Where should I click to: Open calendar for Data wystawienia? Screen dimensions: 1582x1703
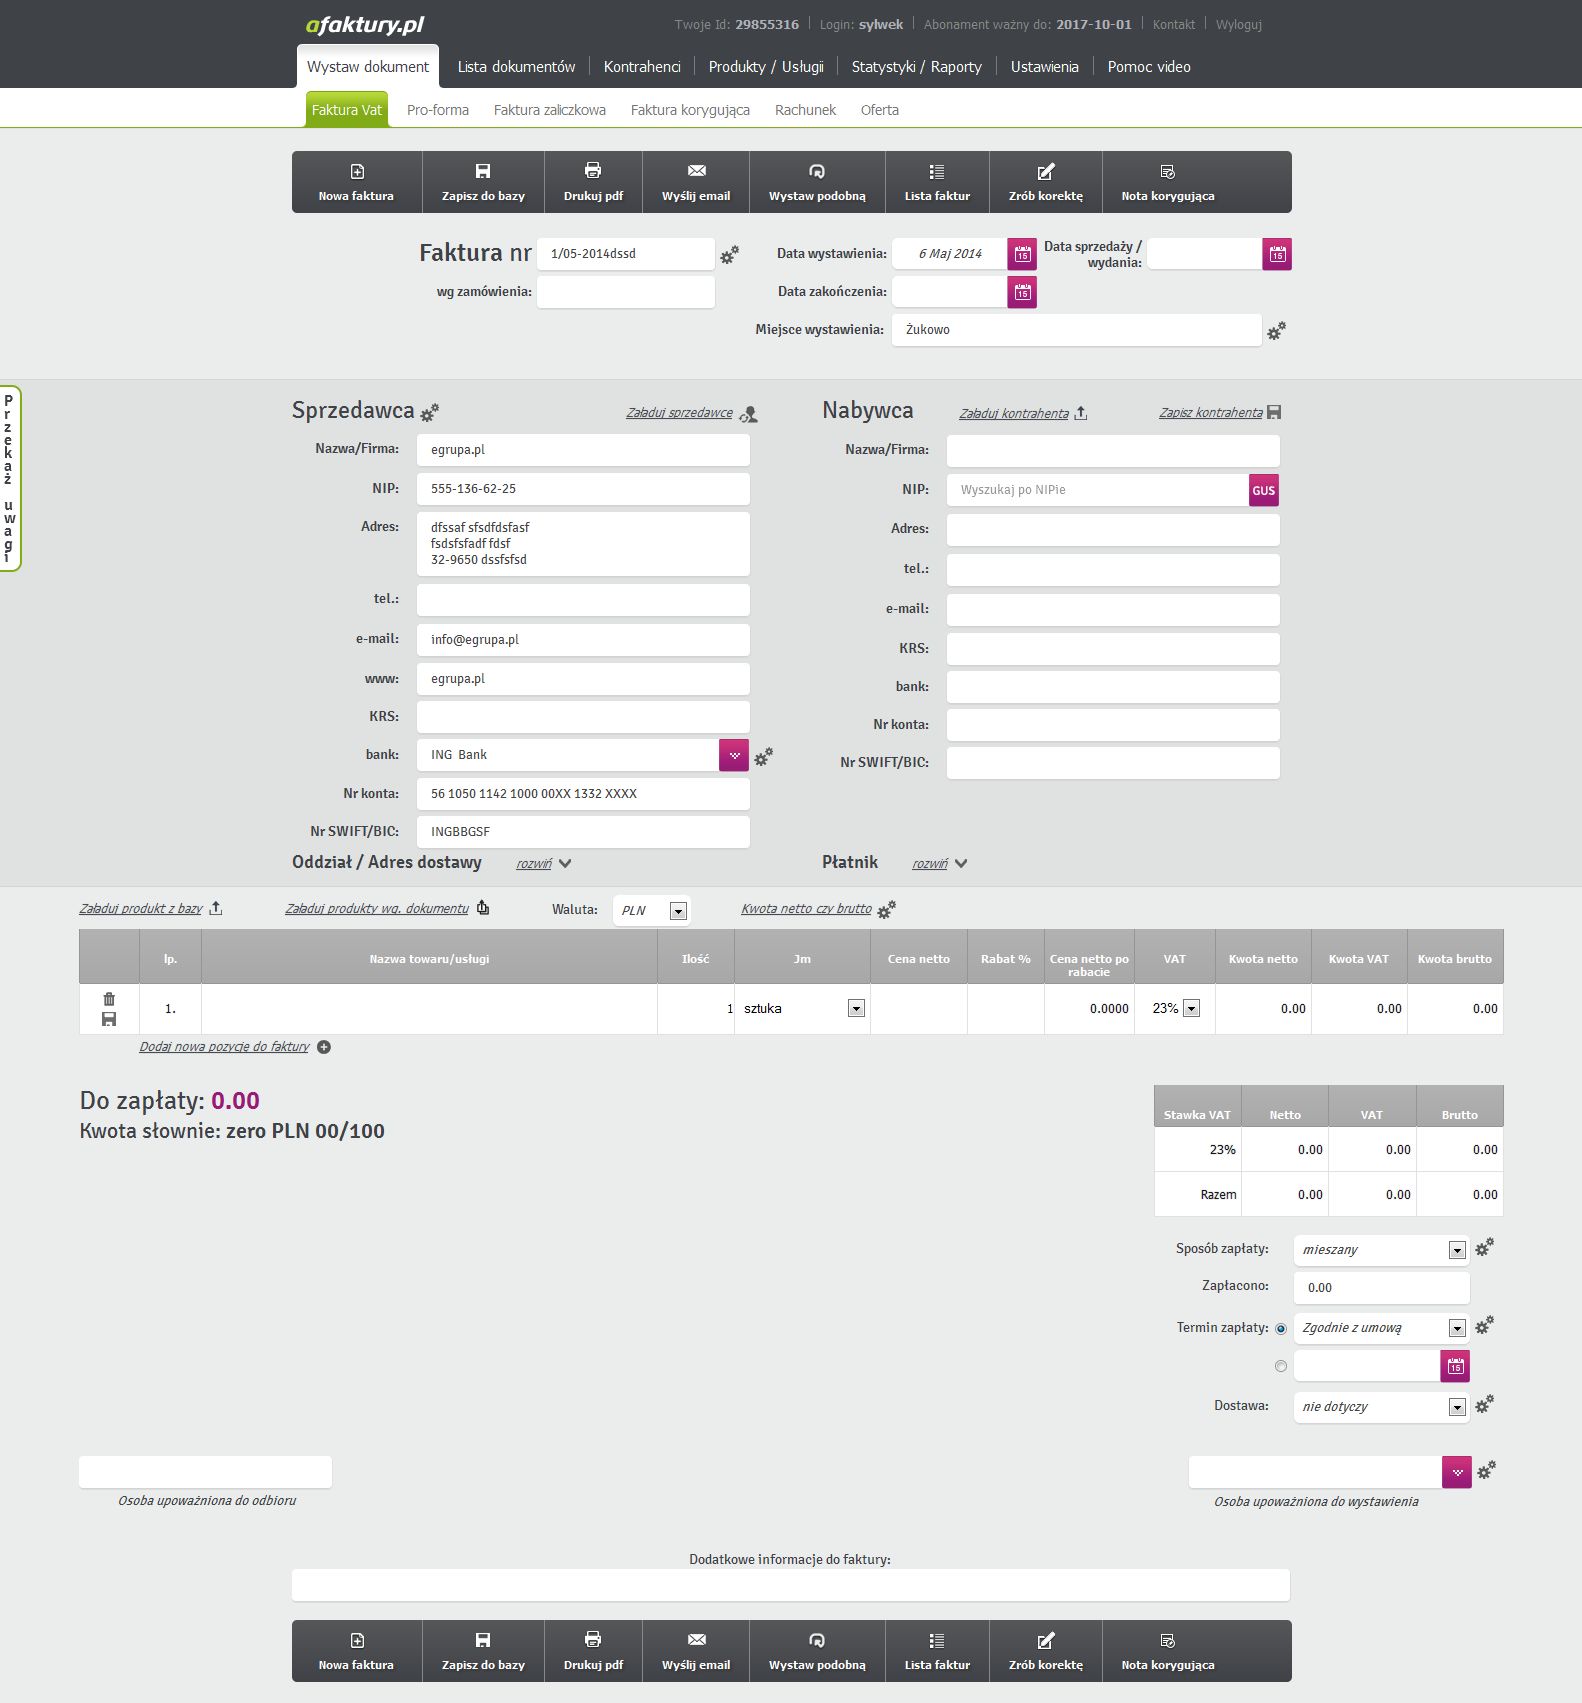click(x=1021, y=254)
